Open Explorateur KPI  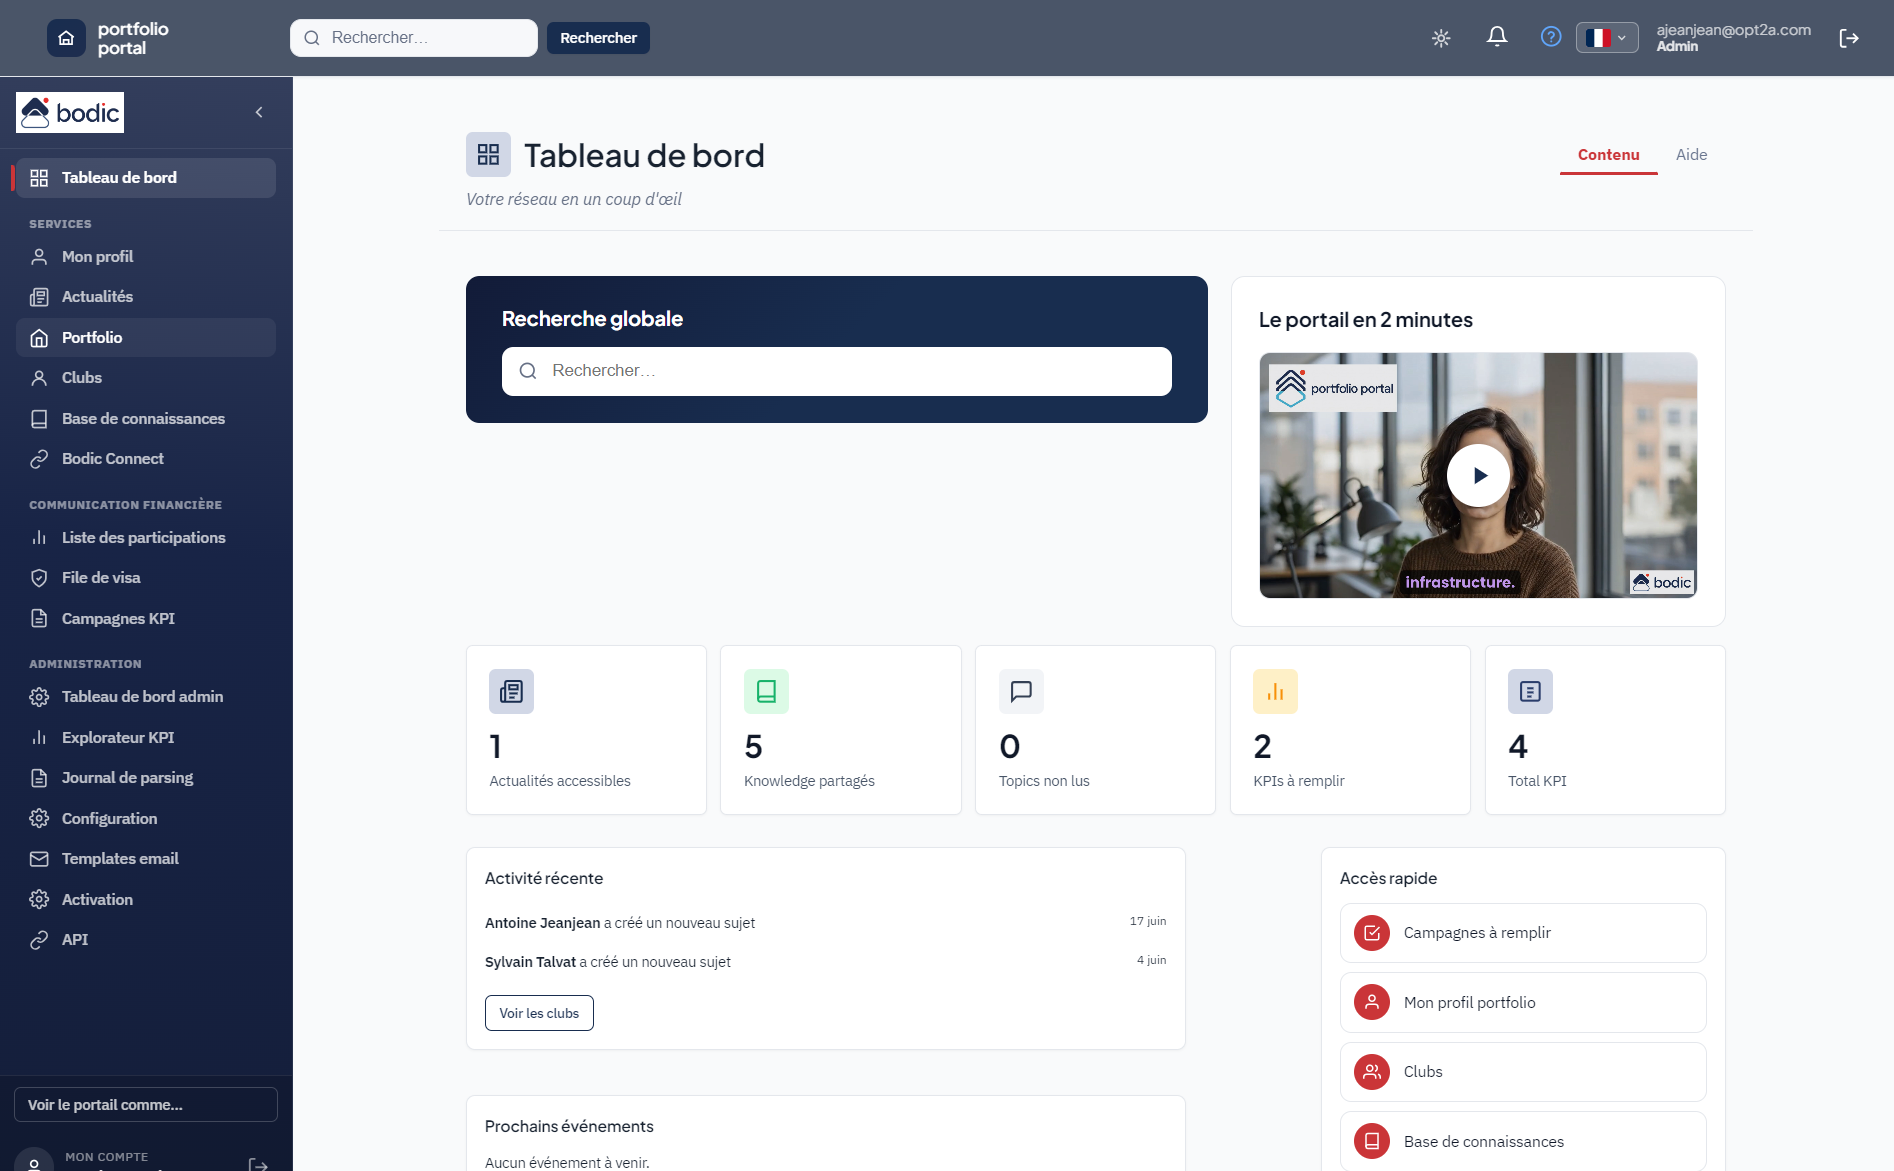[x=146, y=738]
